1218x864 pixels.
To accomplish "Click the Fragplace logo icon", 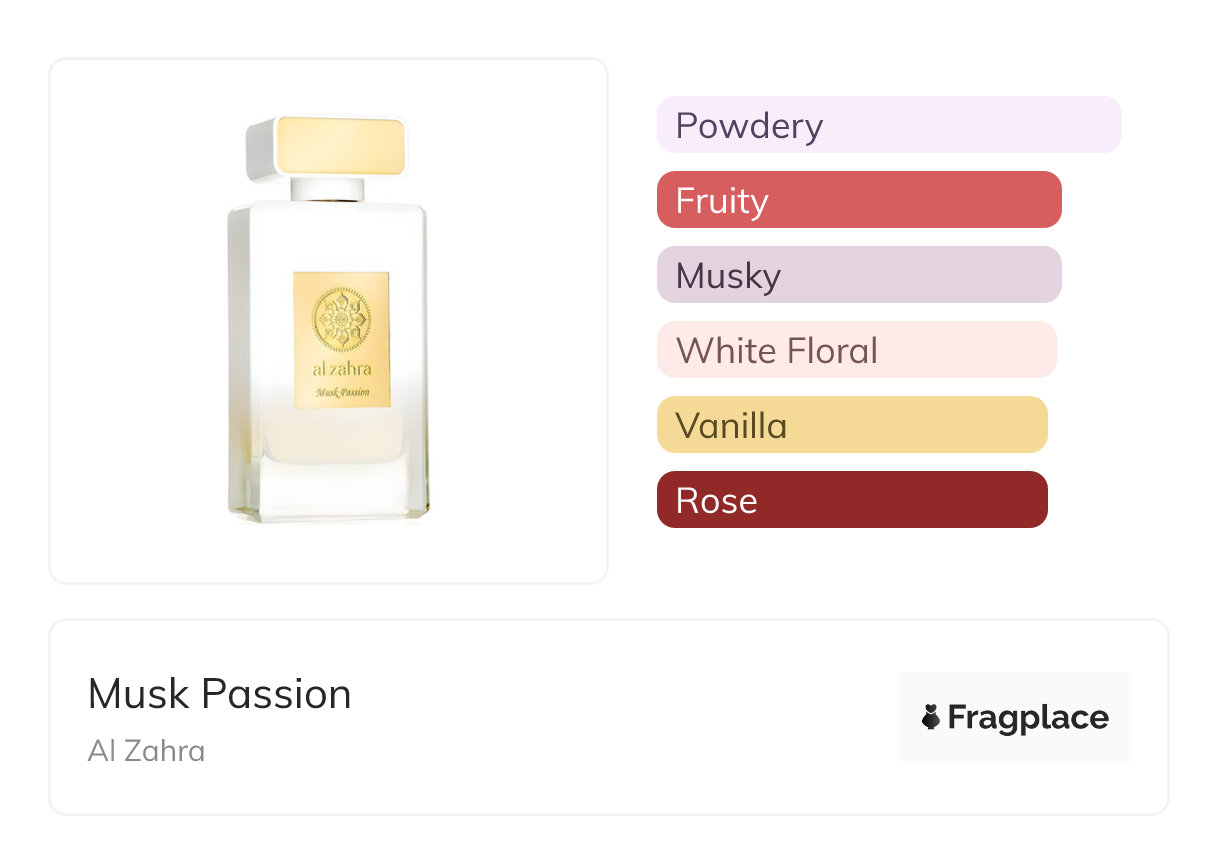I will 931,717.
